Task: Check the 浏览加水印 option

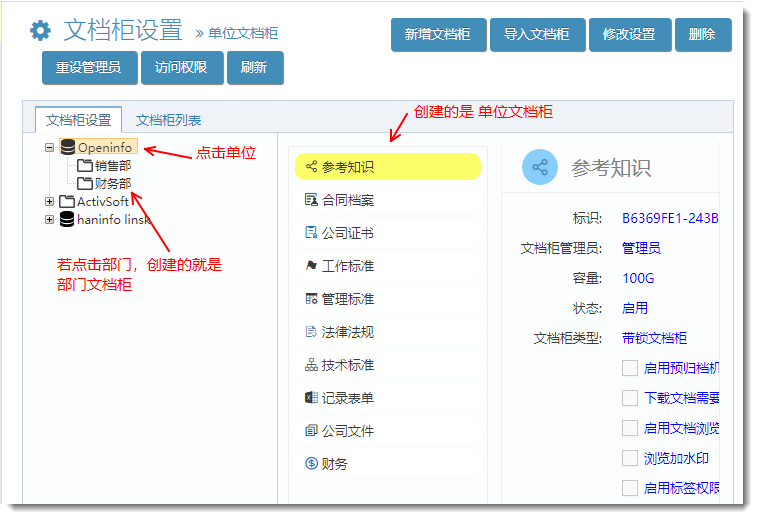Action: pyautogui.click(x=630, y=458)
